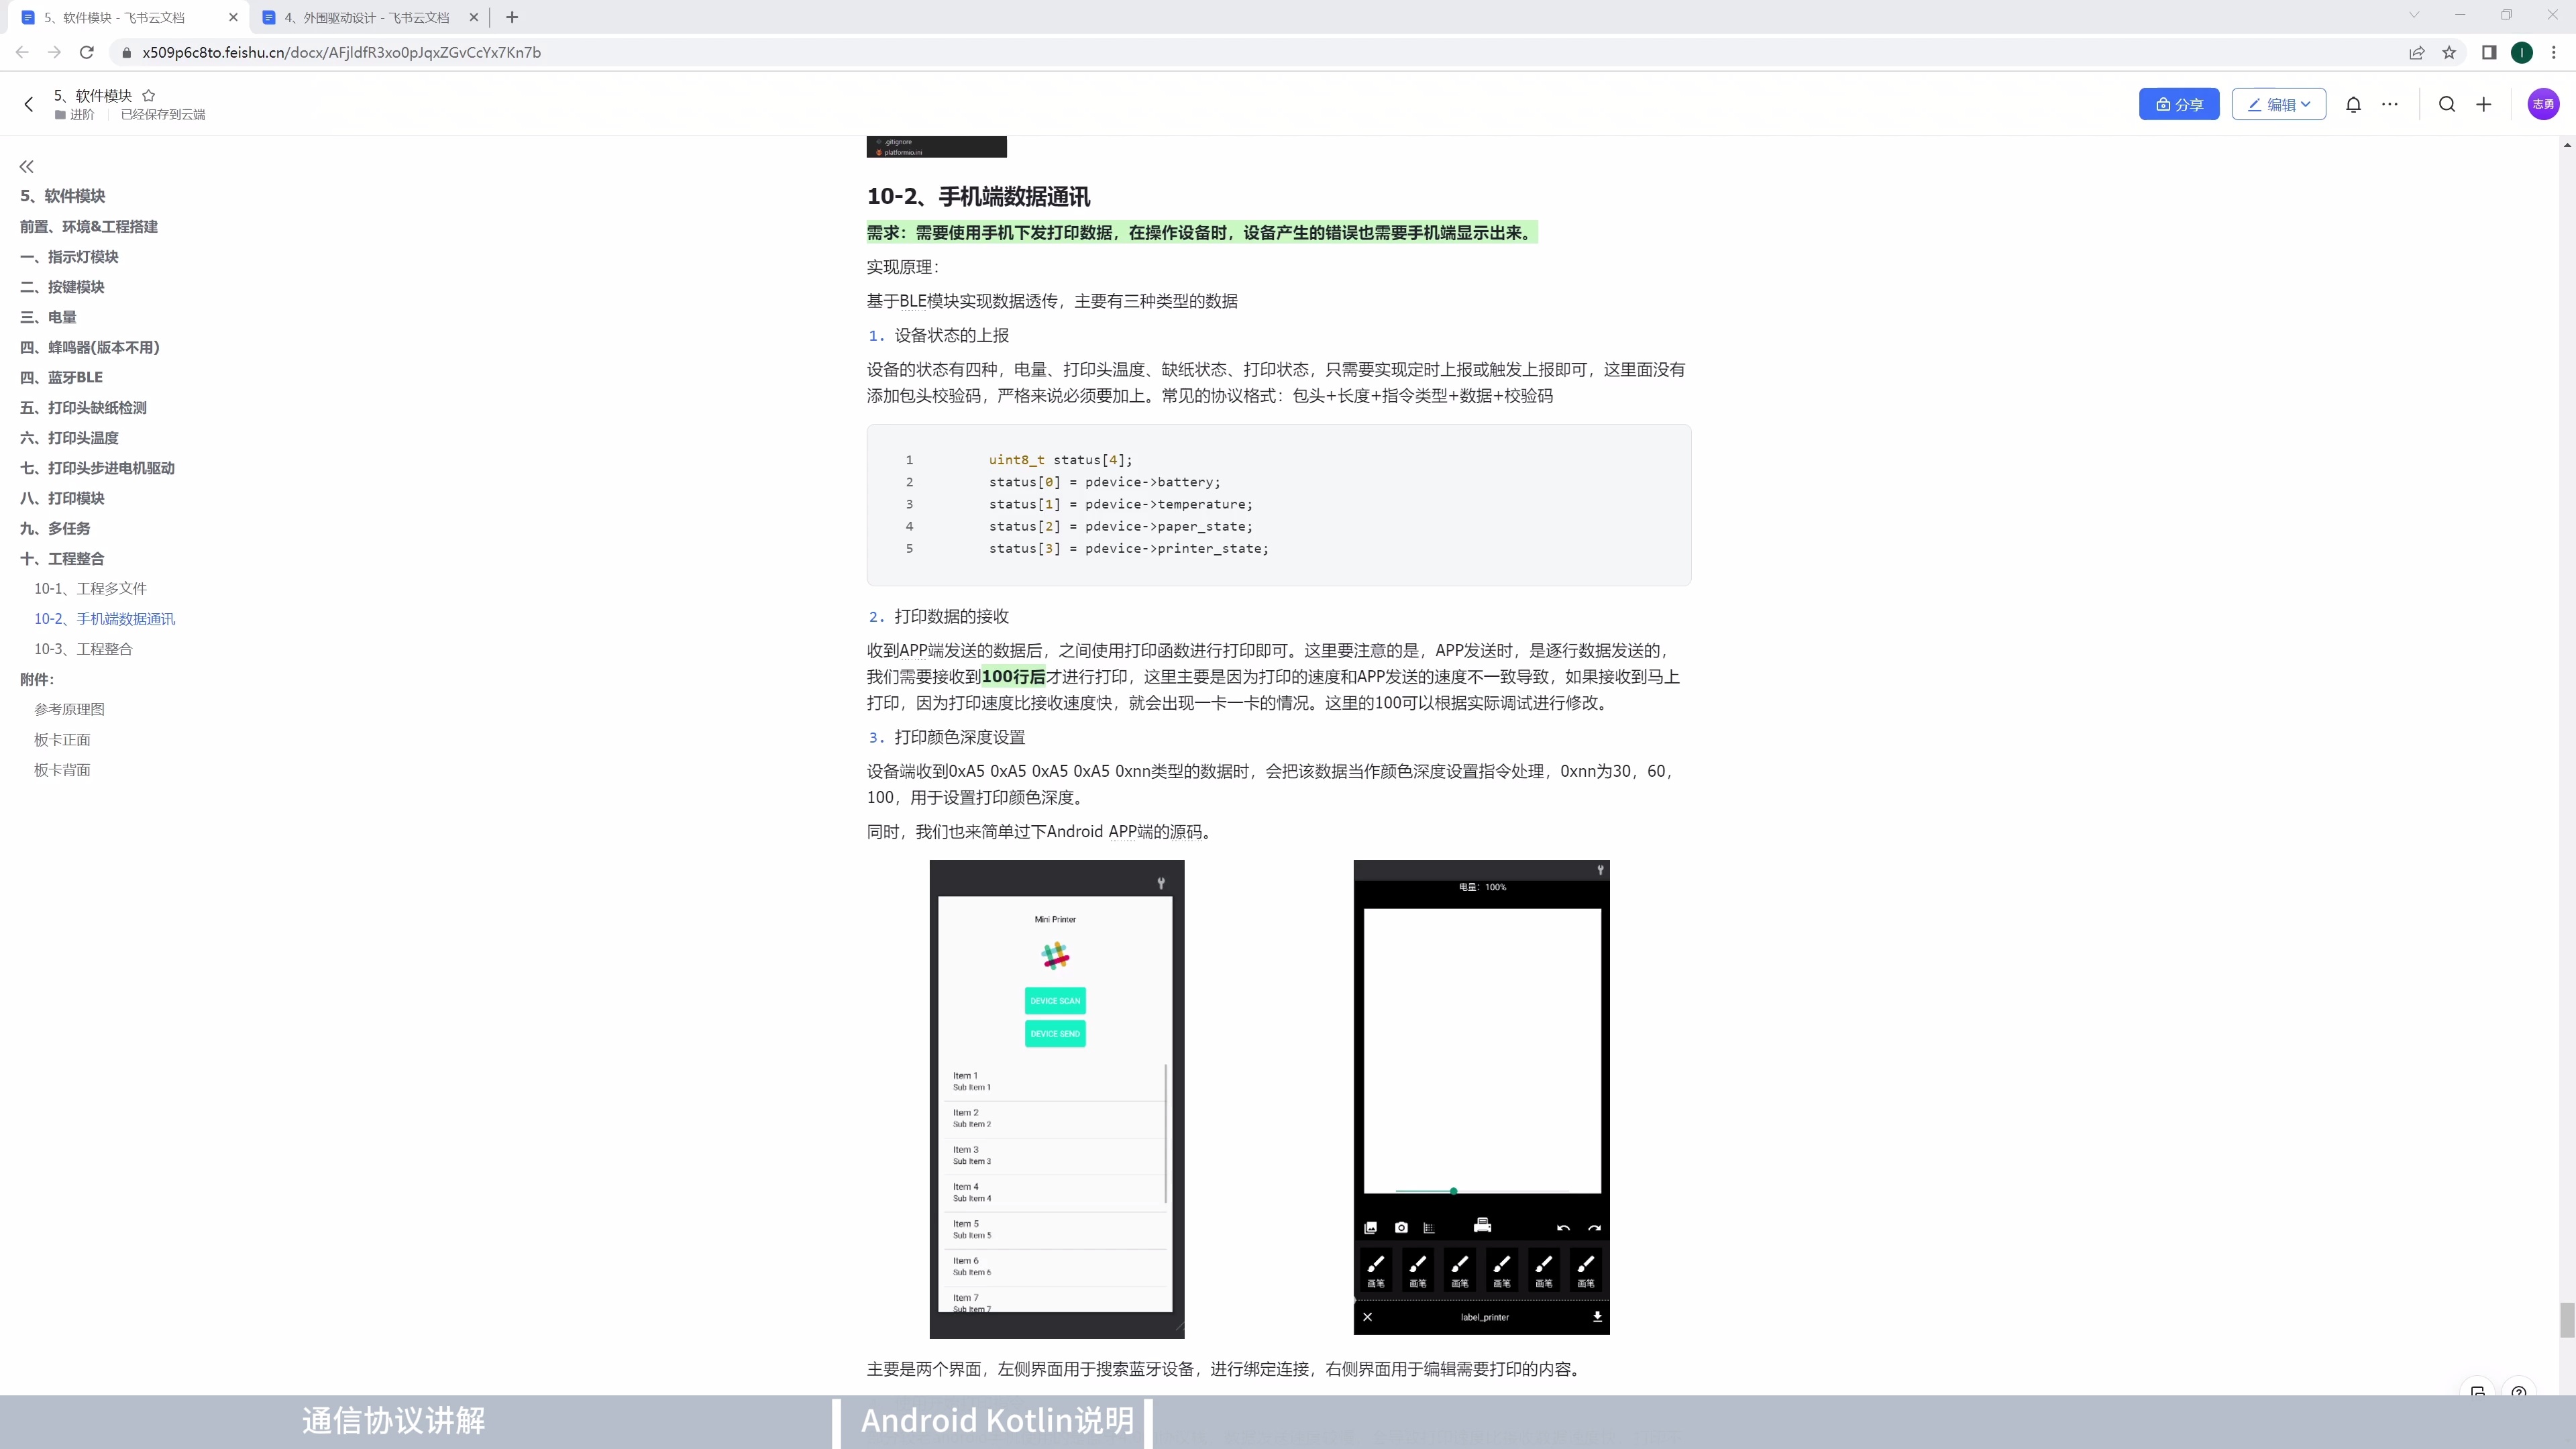Viewport: 2576px width, 1449px height.
Task: Click the blue 分享 button
Action: click(x=2179, y=104)
